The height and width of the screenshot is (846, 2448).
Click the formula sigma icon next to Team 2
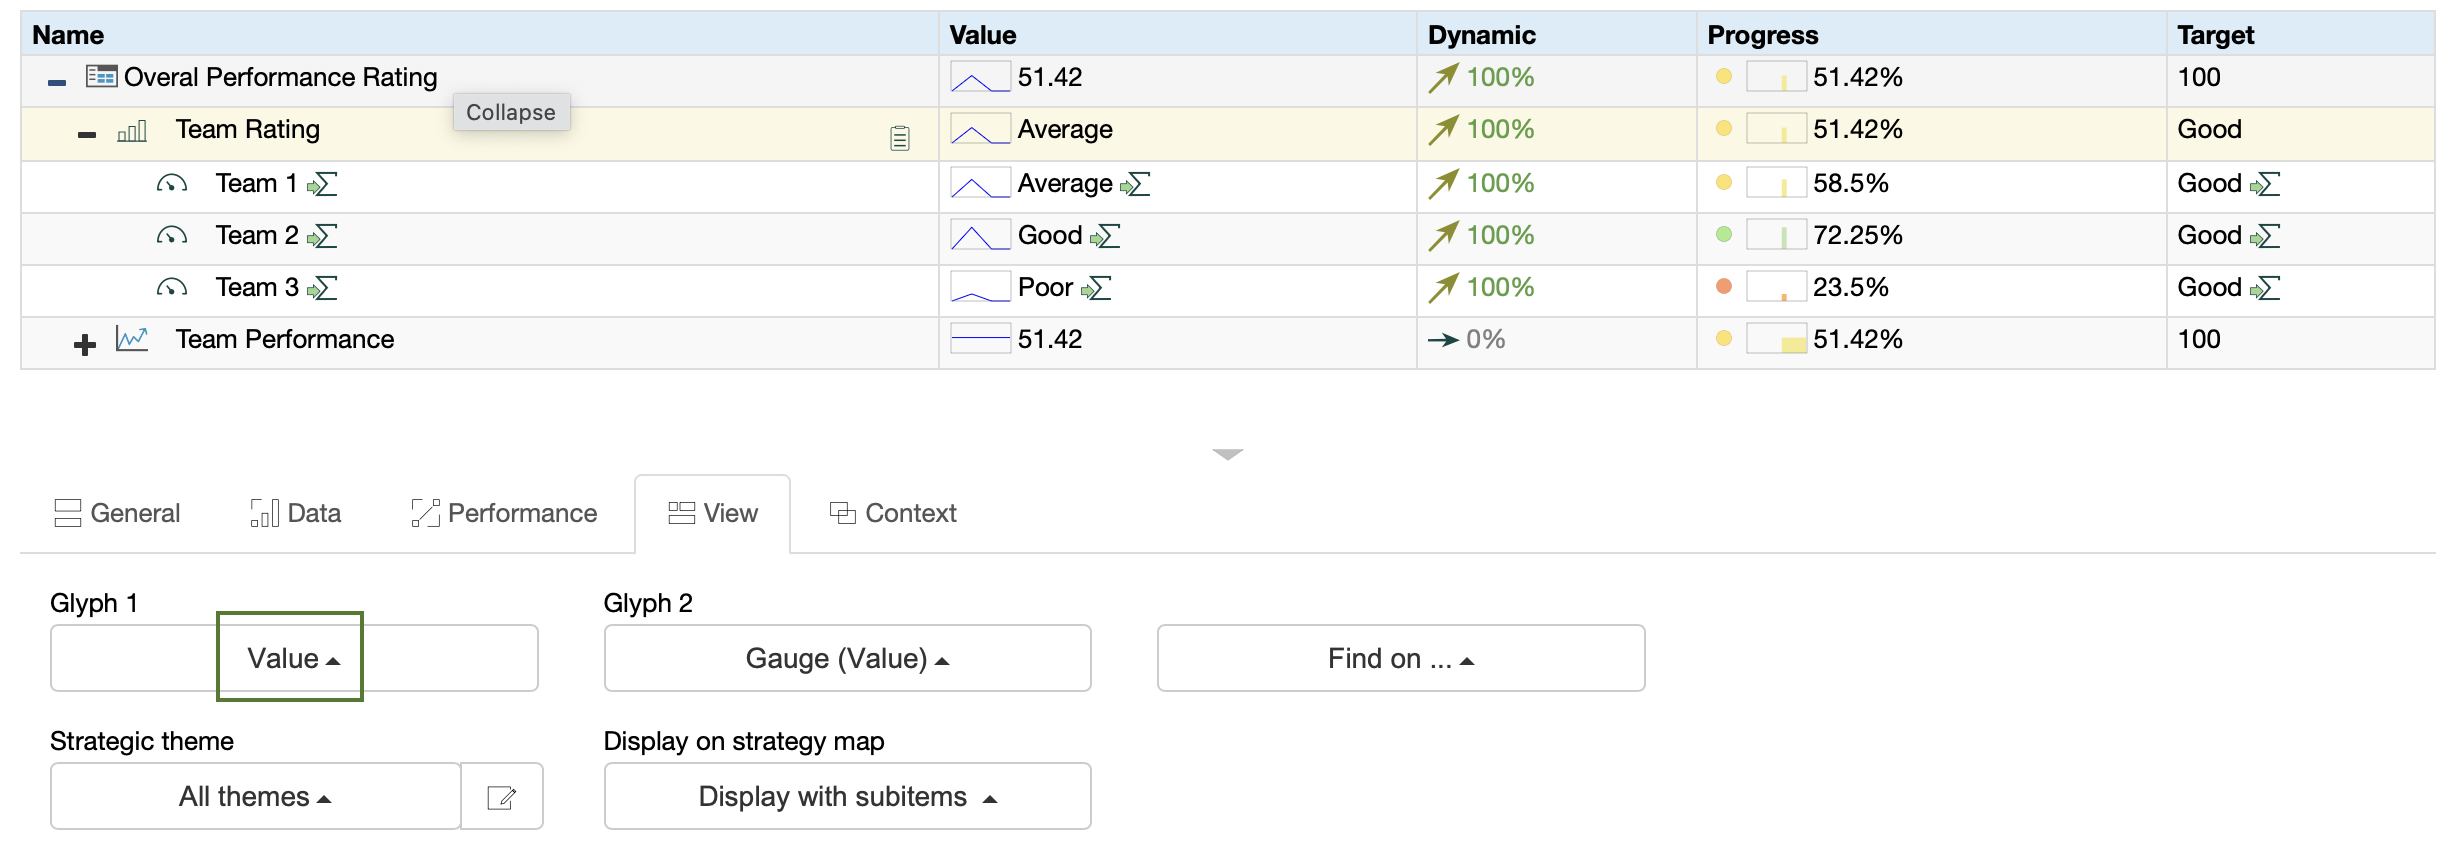click(x=322, y=237)
